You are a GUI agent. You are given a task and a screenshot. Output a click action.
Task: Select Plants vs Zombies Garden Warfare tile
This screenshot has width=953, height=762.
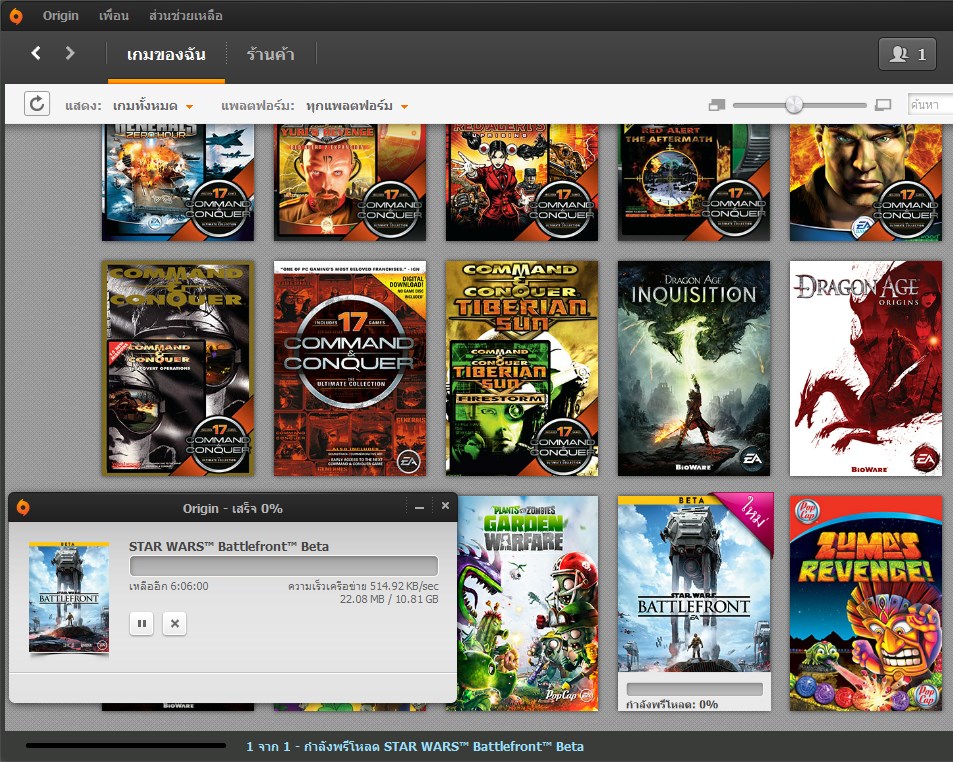[x=528, y=603]
